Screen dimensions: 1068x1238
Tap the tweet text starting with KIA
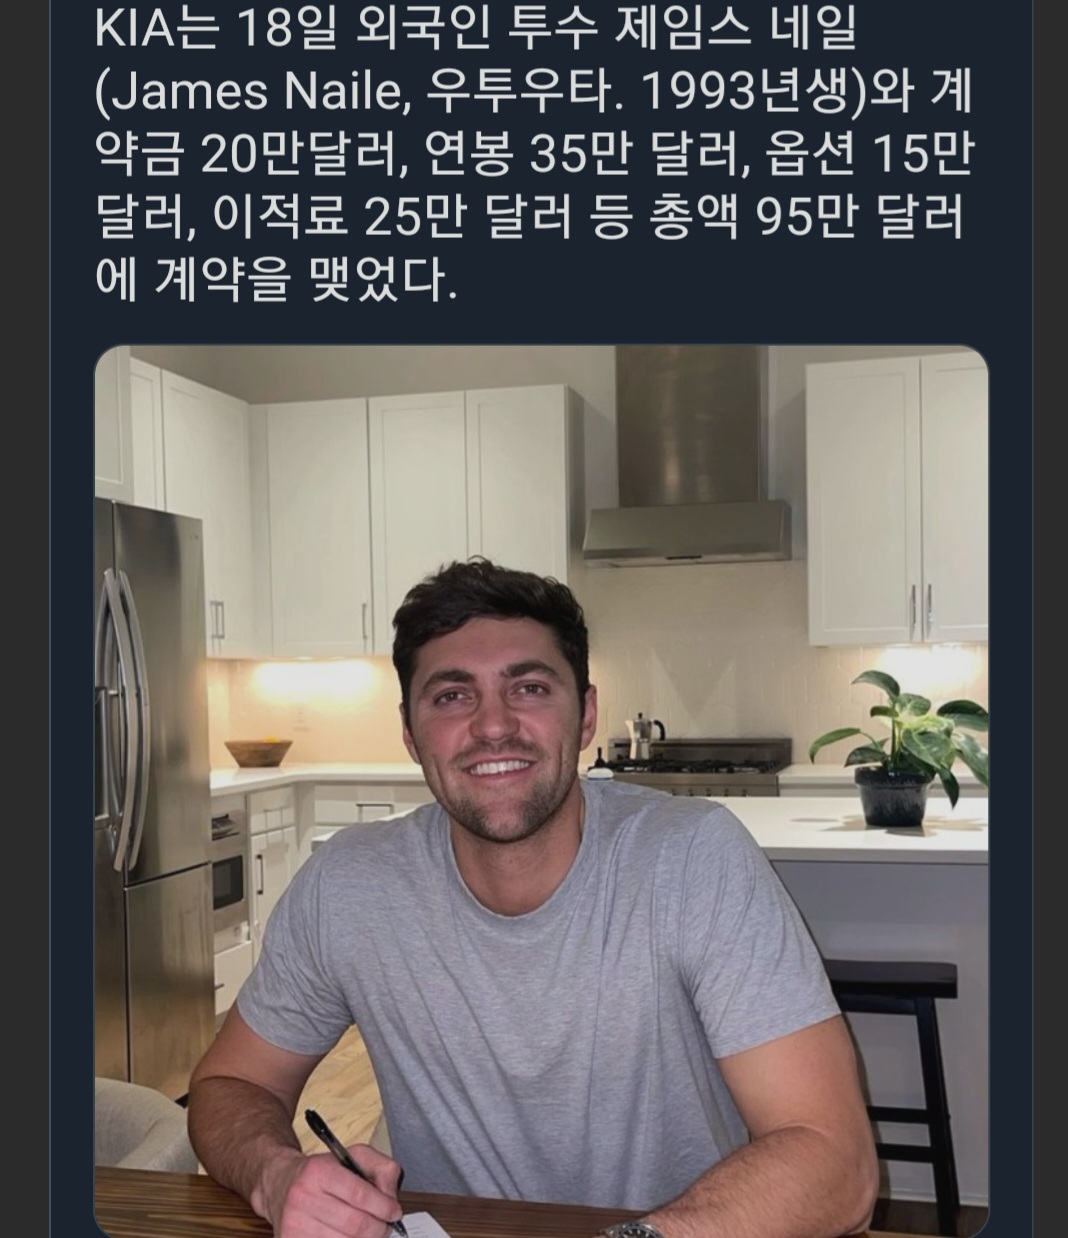point(534,155)
